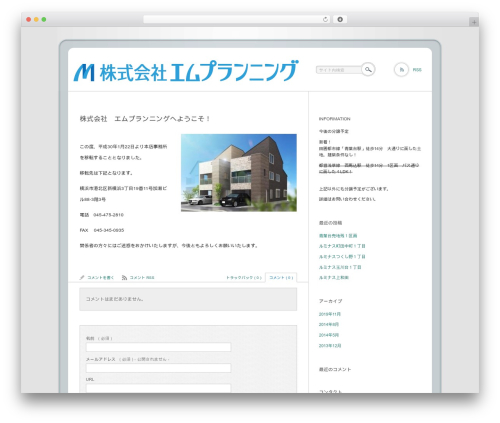Click the URL input field
This screenshot has width=500, height=423.
pyautogui.click(x=158, y=388)
